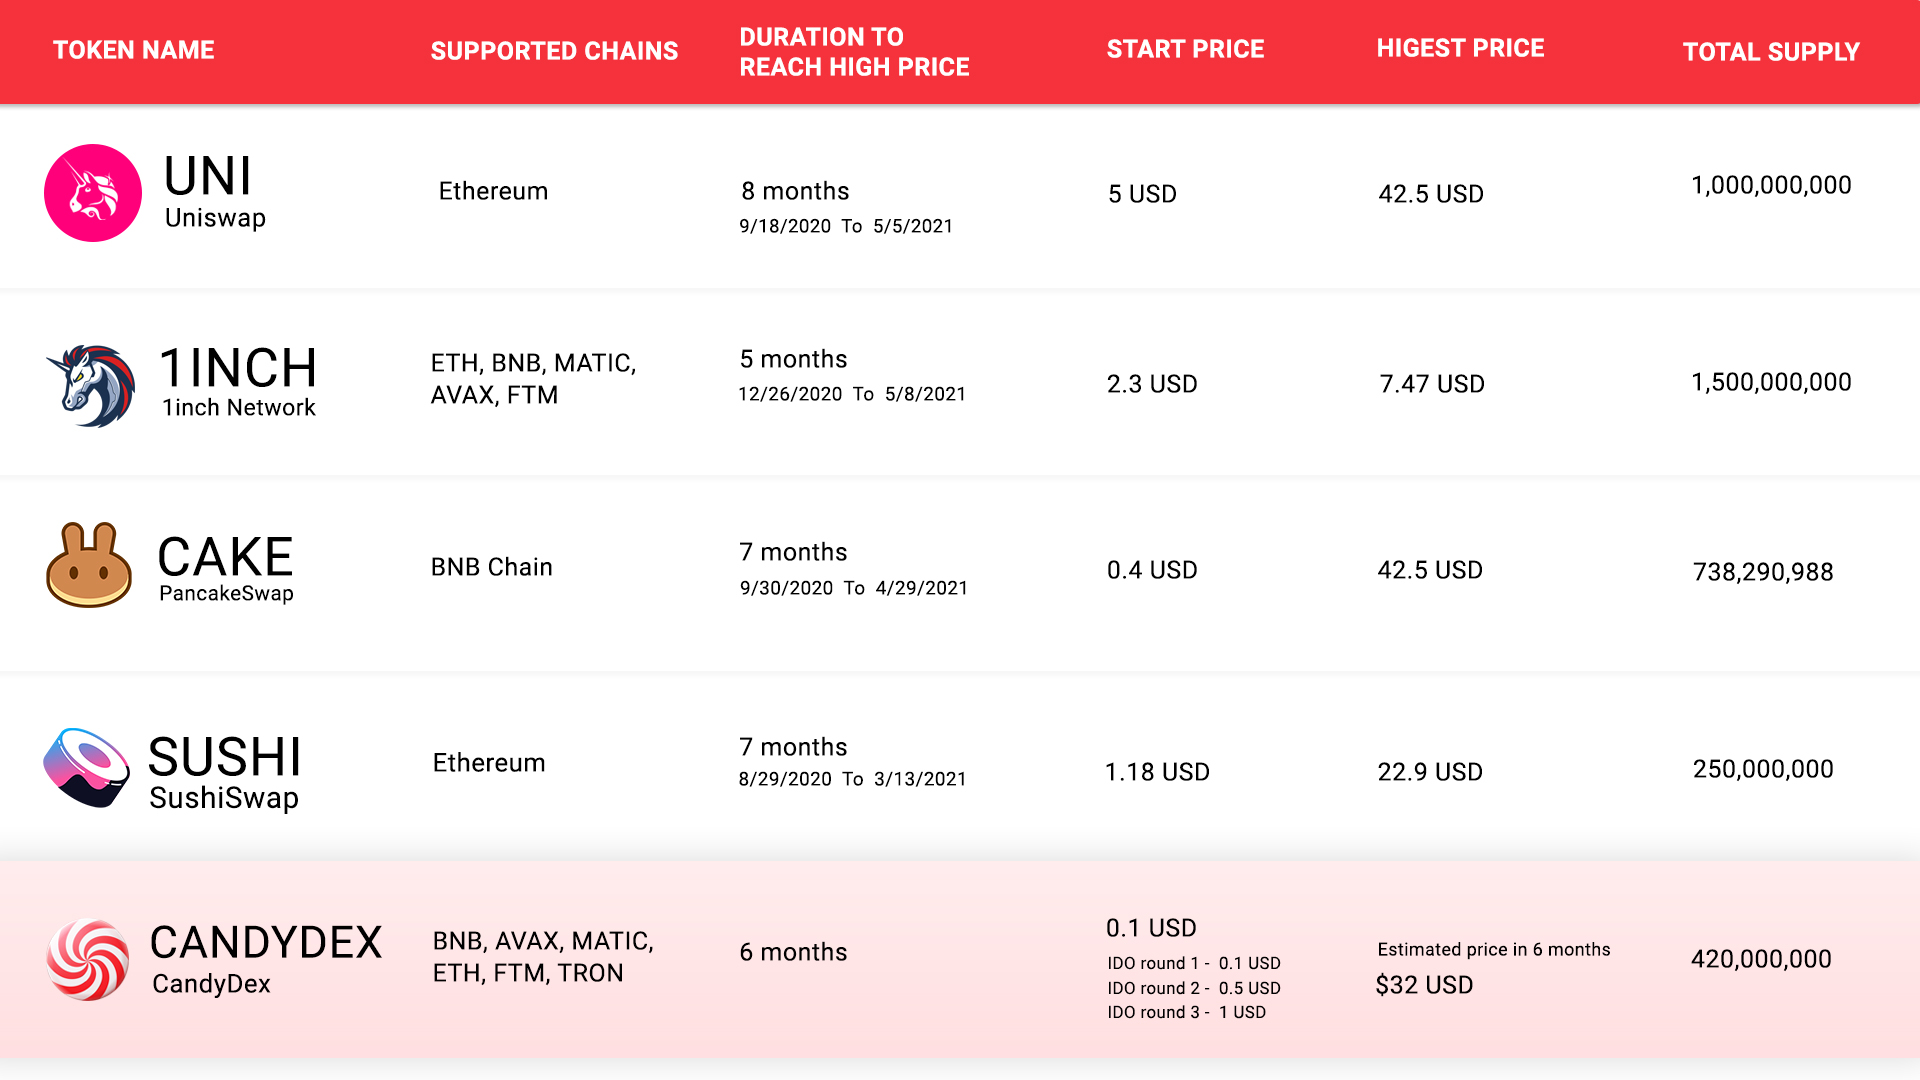Image resolution: width=1920 pixels, height=1080 pixels.
Task: Click the Duration to Reach High Price header
Action: (x=854, y=52)
